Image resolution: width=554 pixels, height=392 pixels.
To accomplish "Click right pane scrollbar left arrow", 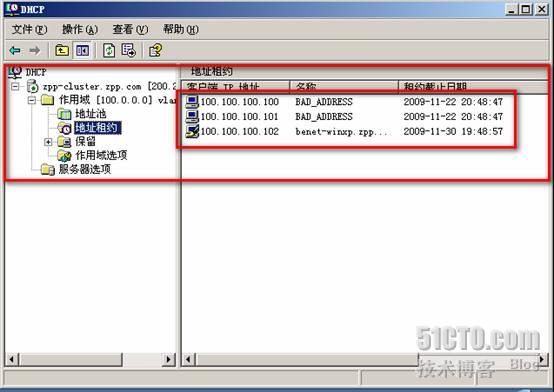I will (188, 360).
